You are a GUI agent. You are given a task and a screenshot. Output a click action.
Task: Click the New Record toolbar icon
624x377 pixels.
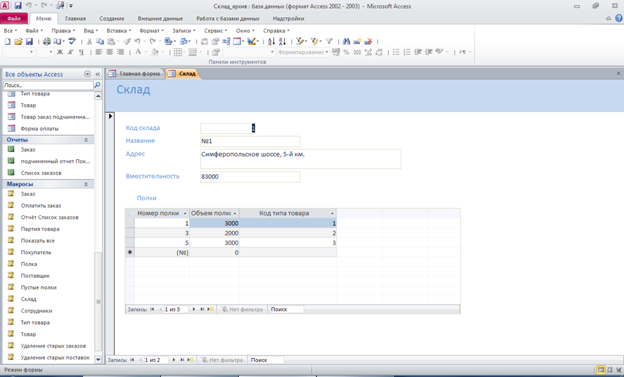357,41
